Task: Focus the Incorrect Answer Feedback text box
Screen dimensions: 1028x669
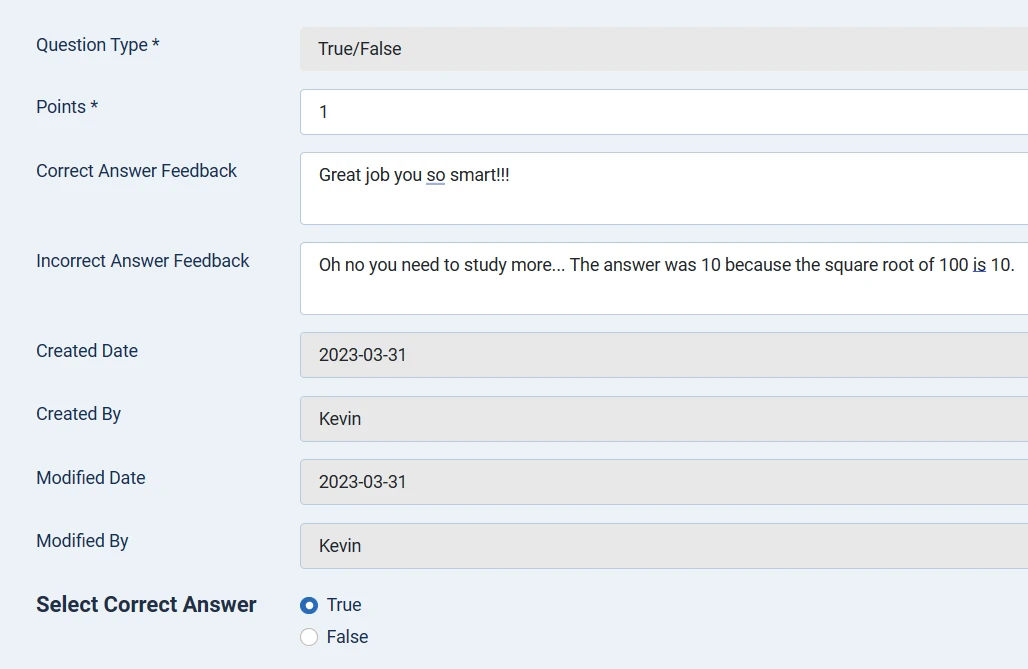Action: tap(660, 278)
